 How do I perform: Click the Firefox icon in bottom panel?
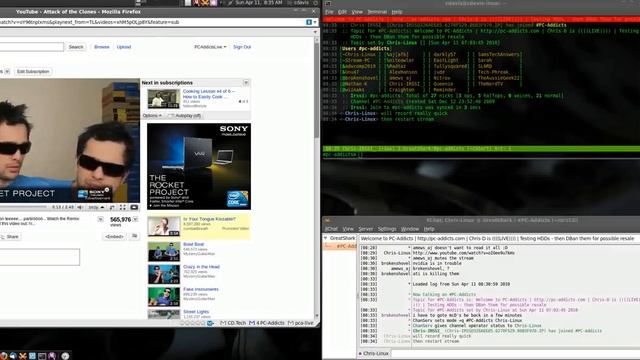tap(3, 356)
